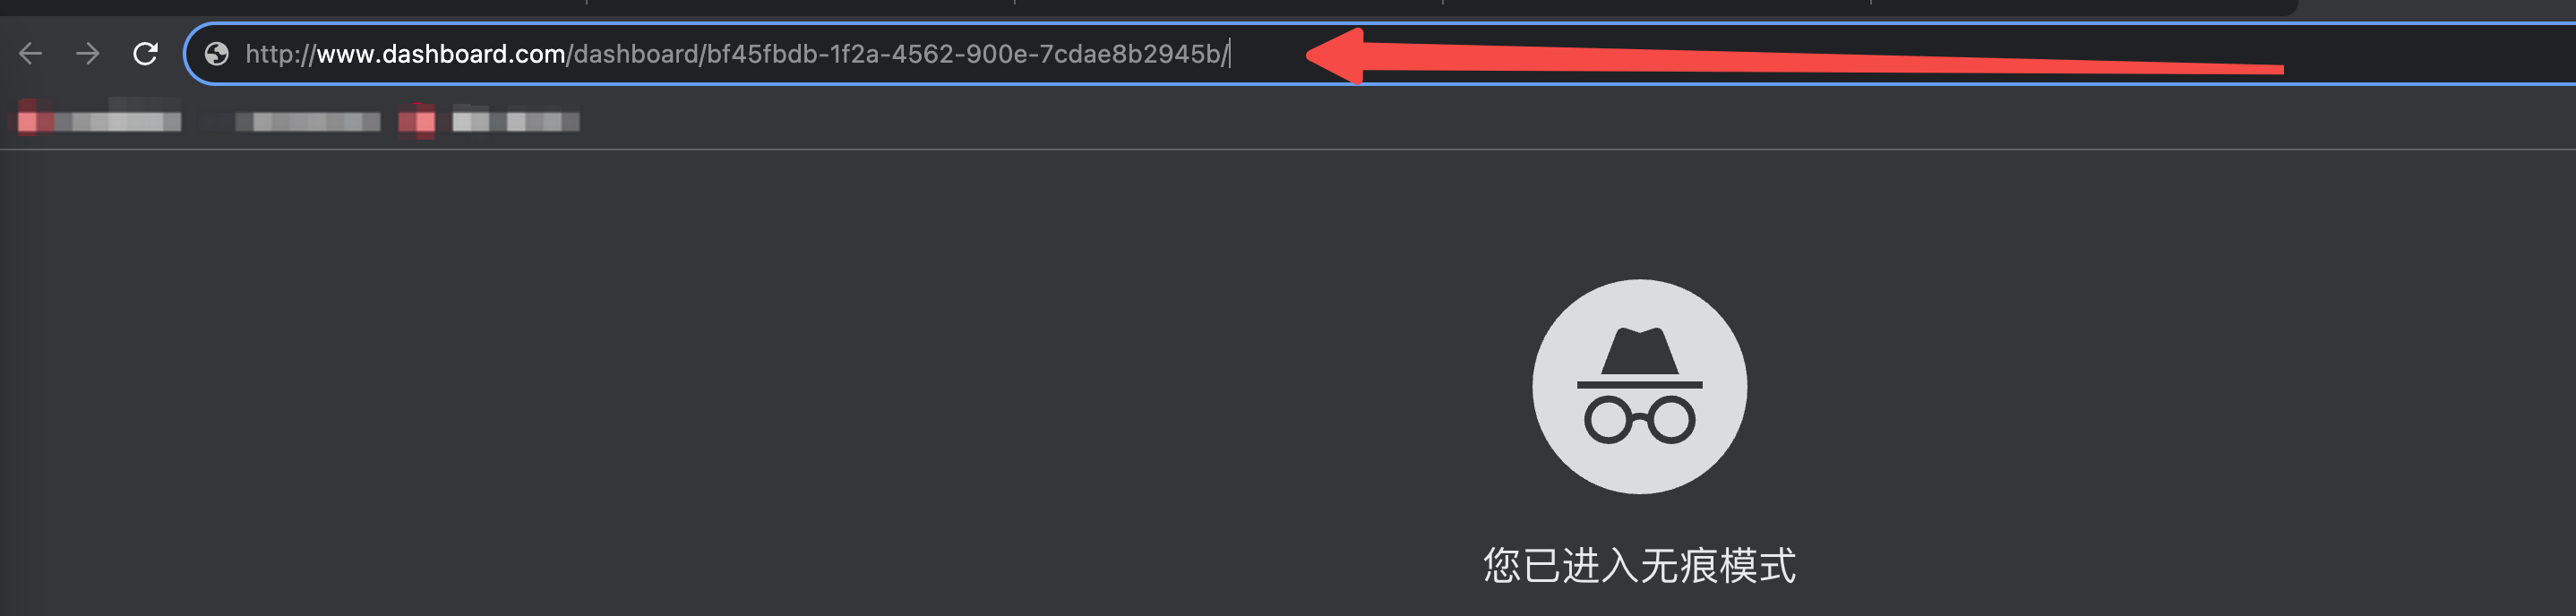
Task: Click empty space on the bookmarks bar
Action: coord(1500,120)
